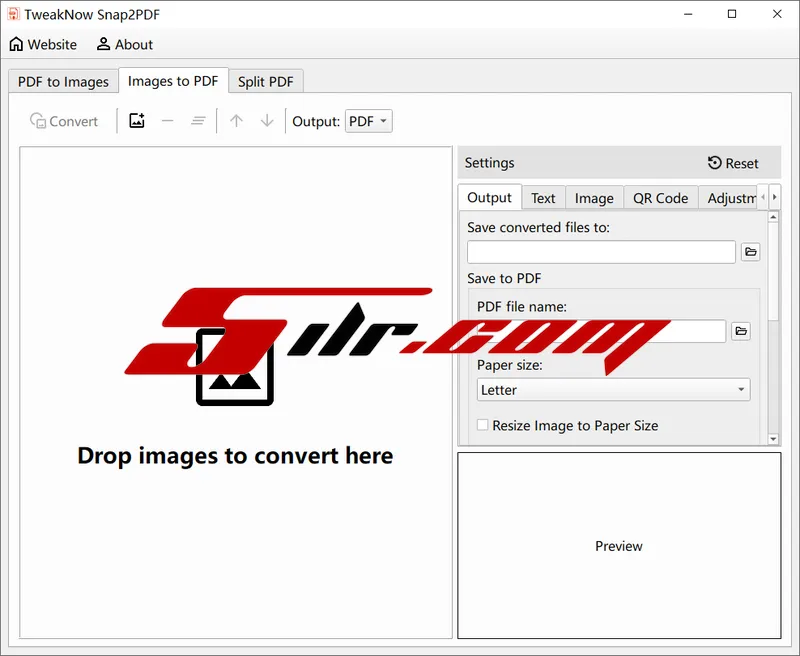Open the QR Code settings tab
800x656 pixels.
point(660,198)
